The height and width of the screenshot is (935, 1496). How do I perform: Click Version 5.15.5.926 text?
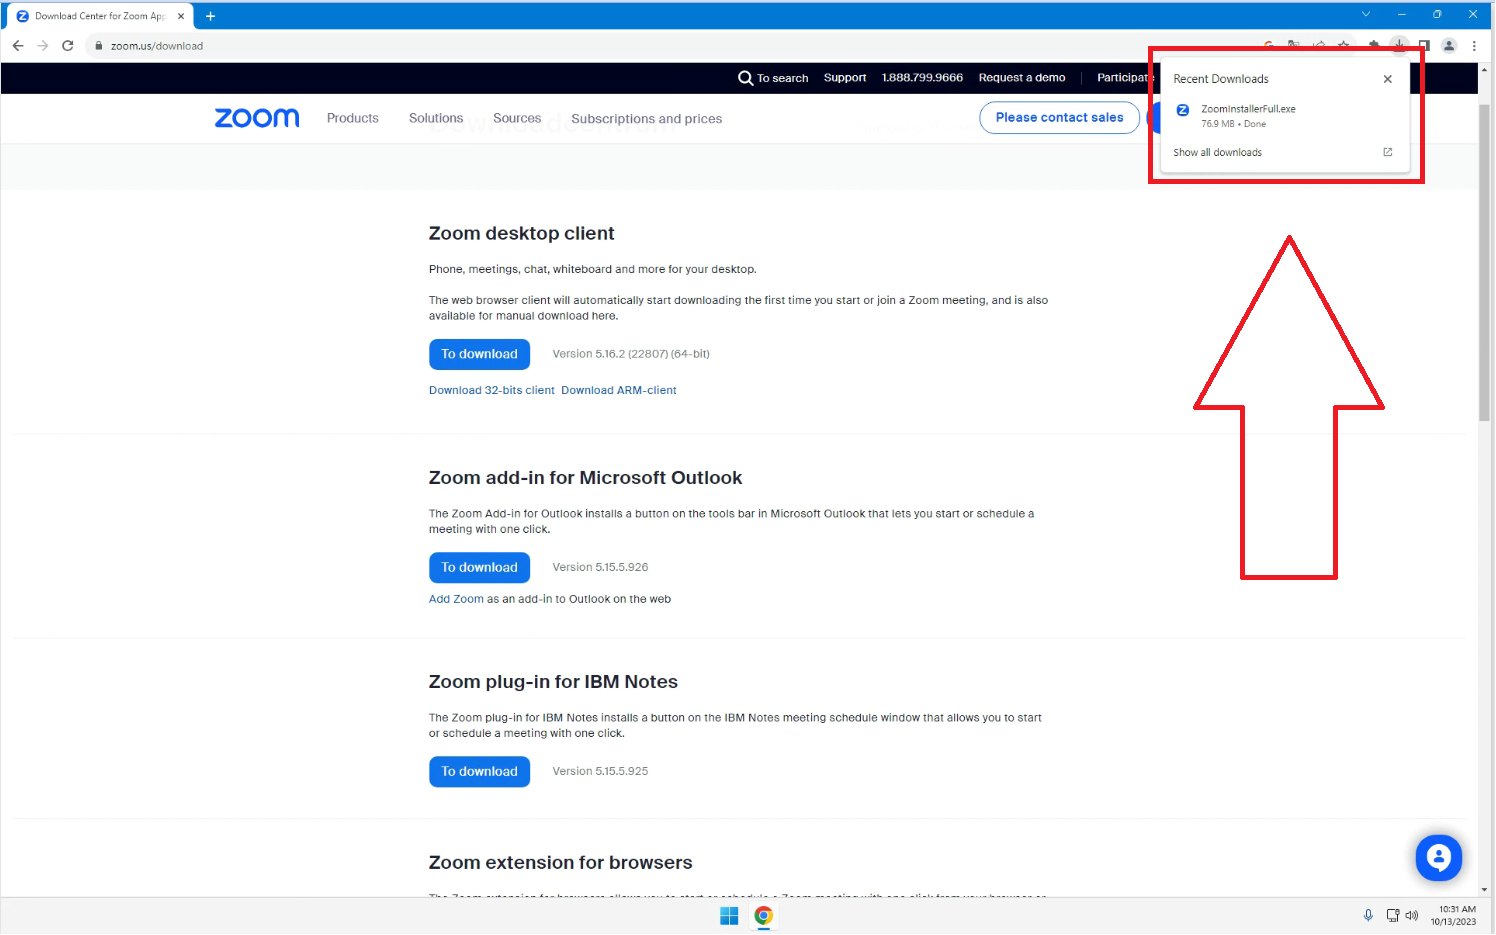[x=600, y=567]
